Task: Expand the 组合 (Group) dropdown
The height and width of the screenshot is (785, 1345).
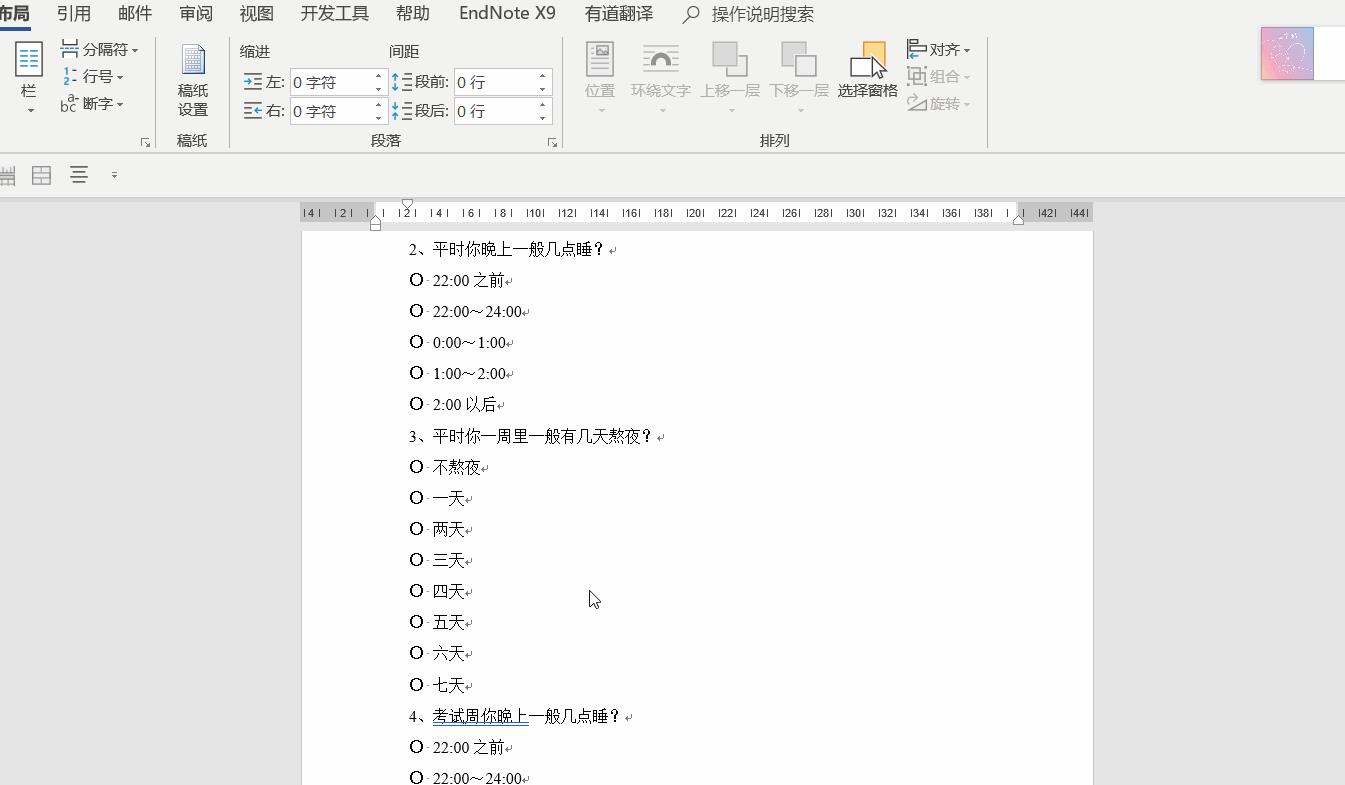Action: point(966,75)
